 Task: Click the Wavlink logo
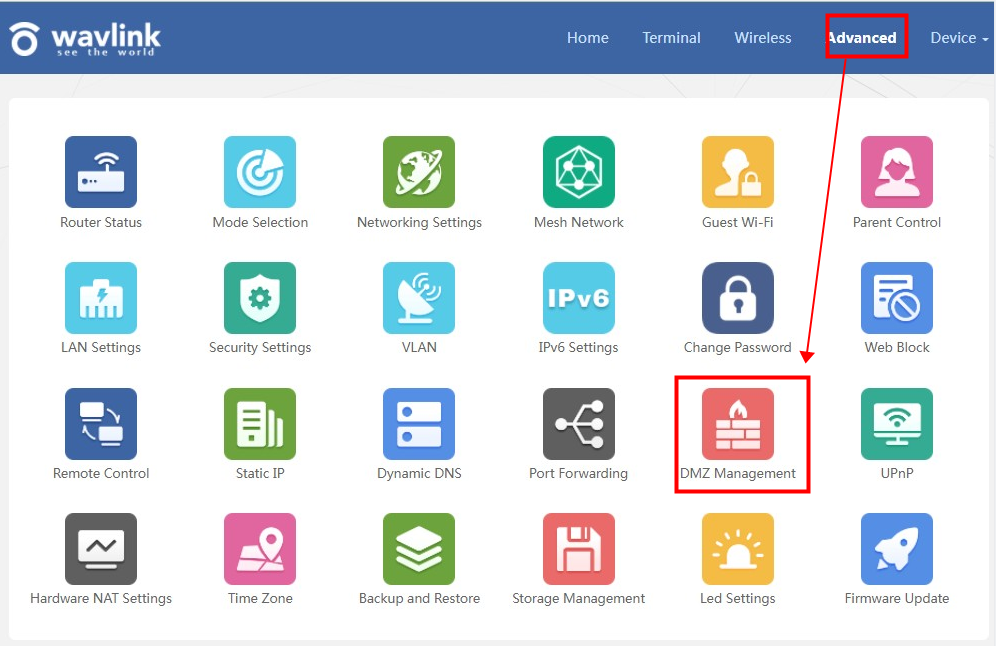[x=85, y=39]
